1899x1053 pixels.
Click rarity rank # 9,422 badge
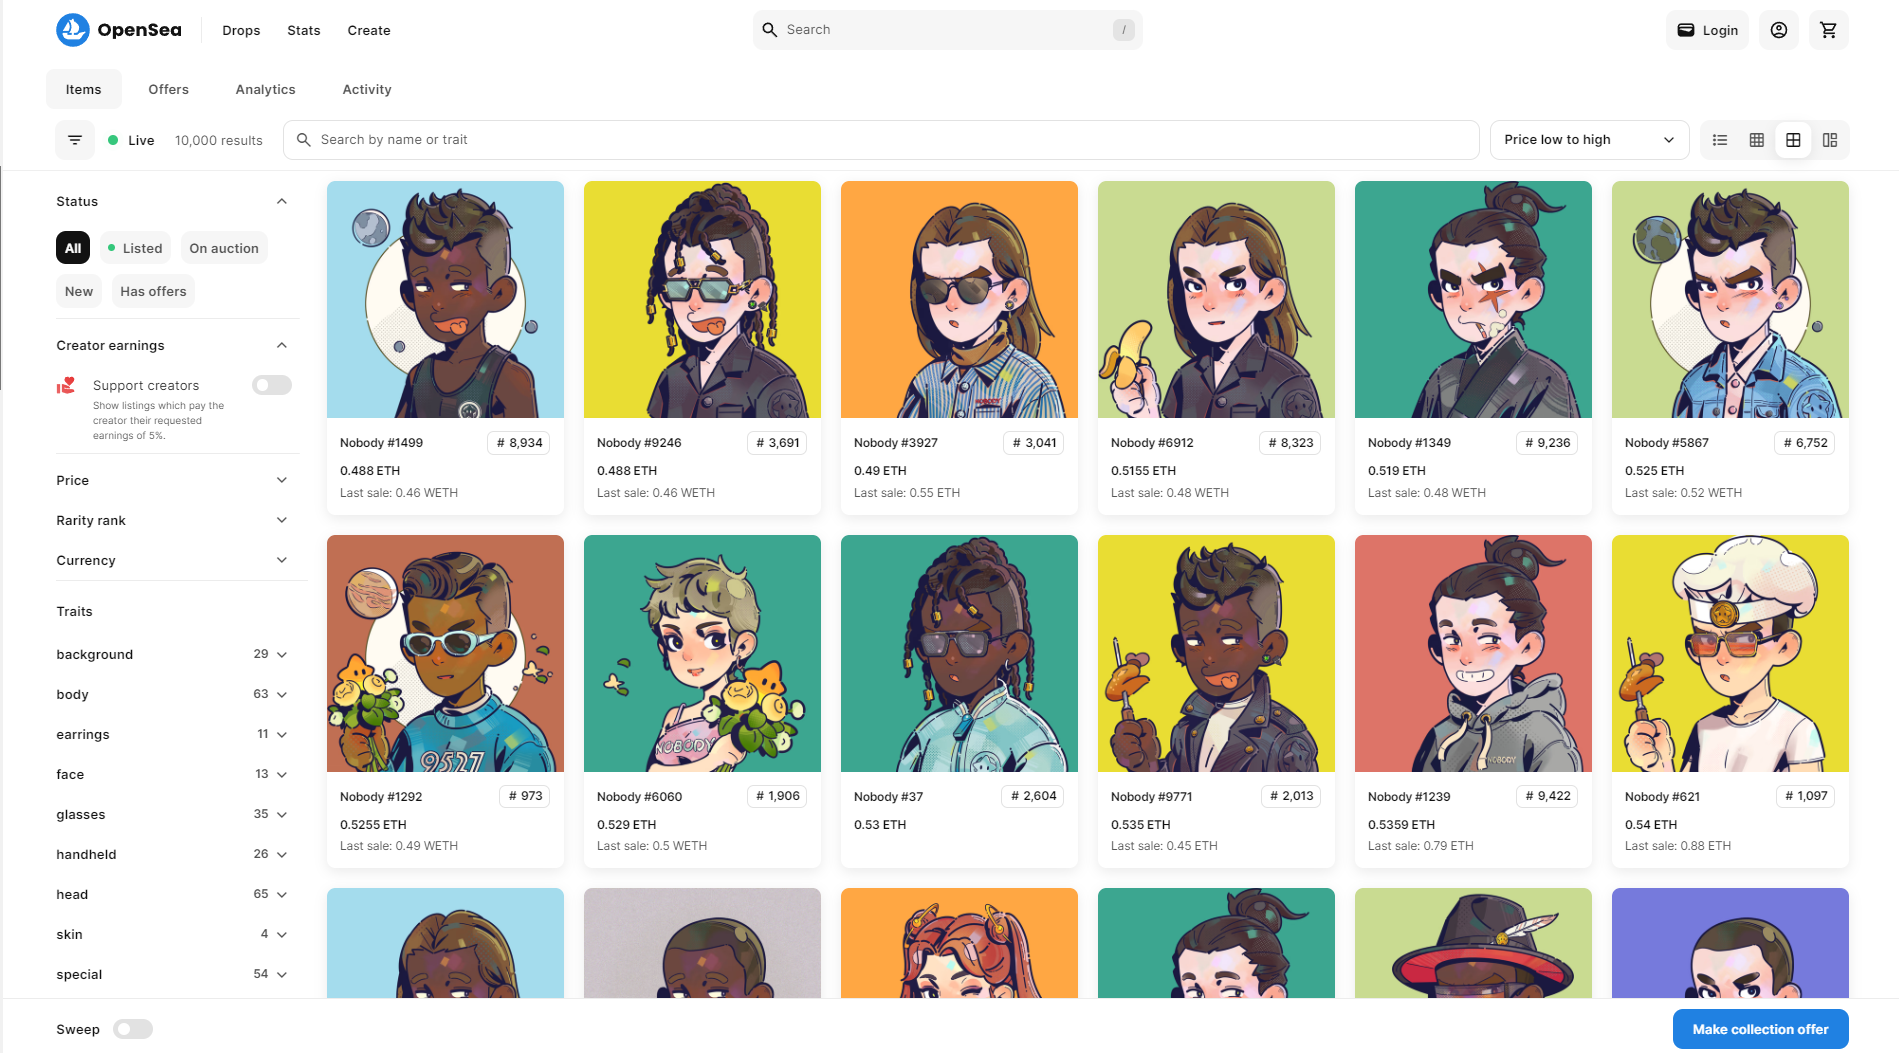pyautogui.click(x=1548, y=796)
